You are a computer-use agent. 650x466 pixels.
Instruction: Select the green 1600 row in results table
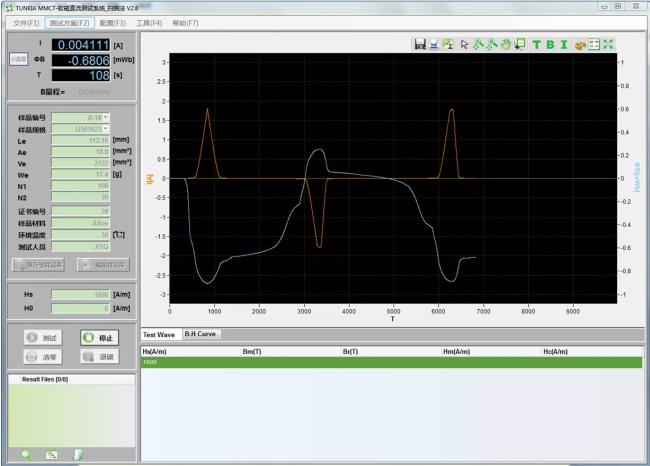click(x=390, y=362)
